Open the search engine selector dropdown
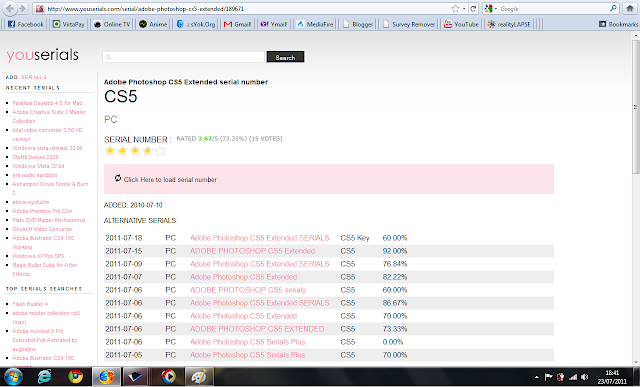This screenshot has height=387, width=640. (491, 9)
